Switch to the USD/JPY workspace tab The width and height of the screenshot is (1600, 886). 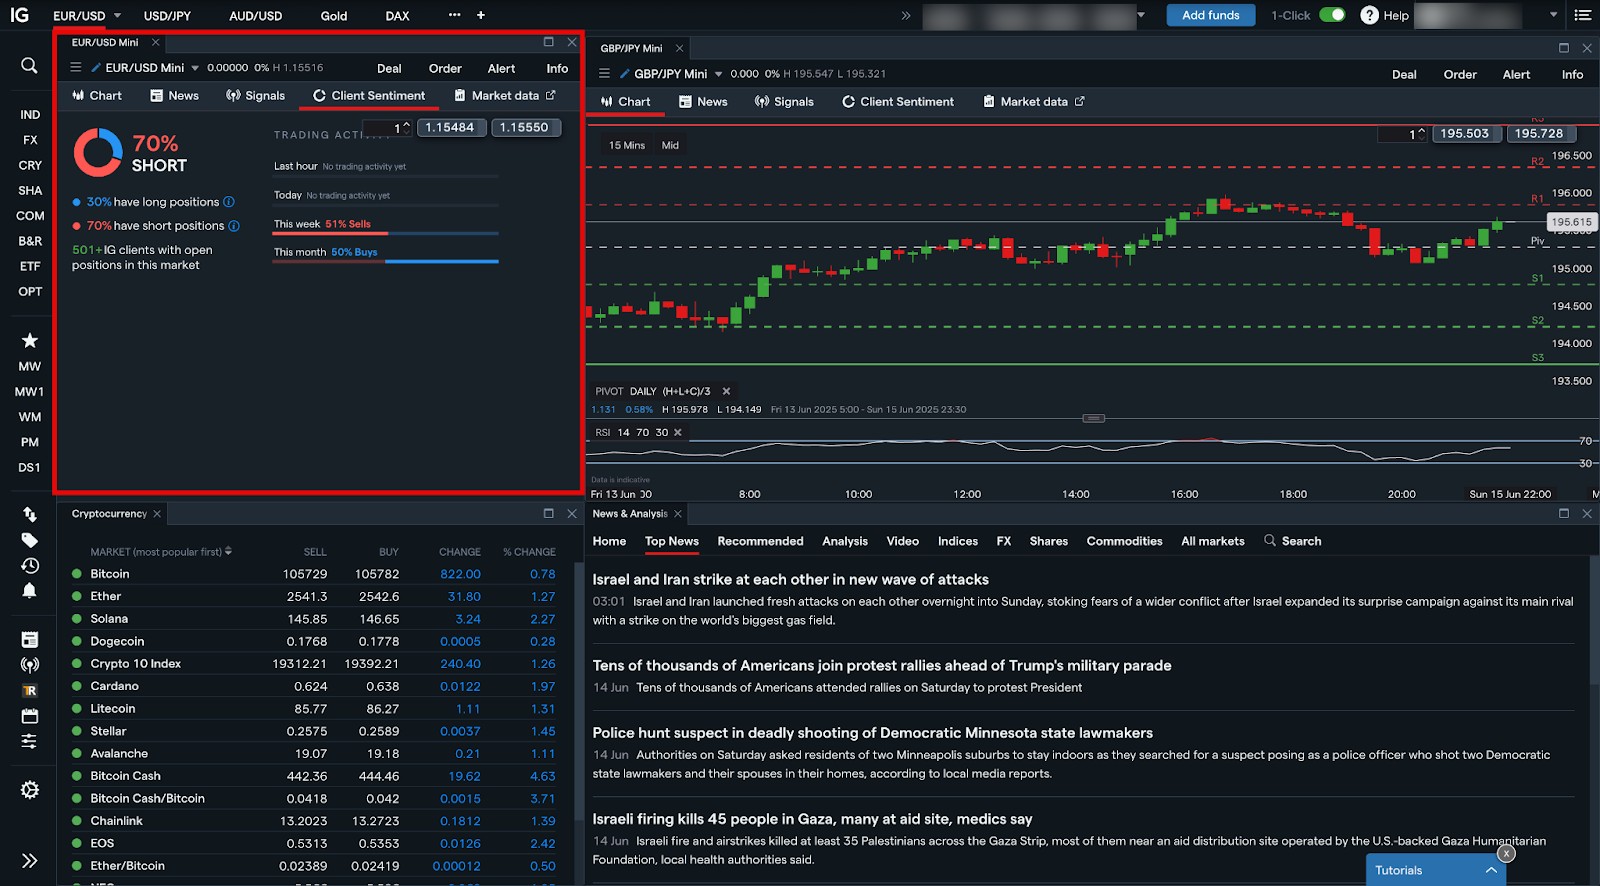coord(167,15)
